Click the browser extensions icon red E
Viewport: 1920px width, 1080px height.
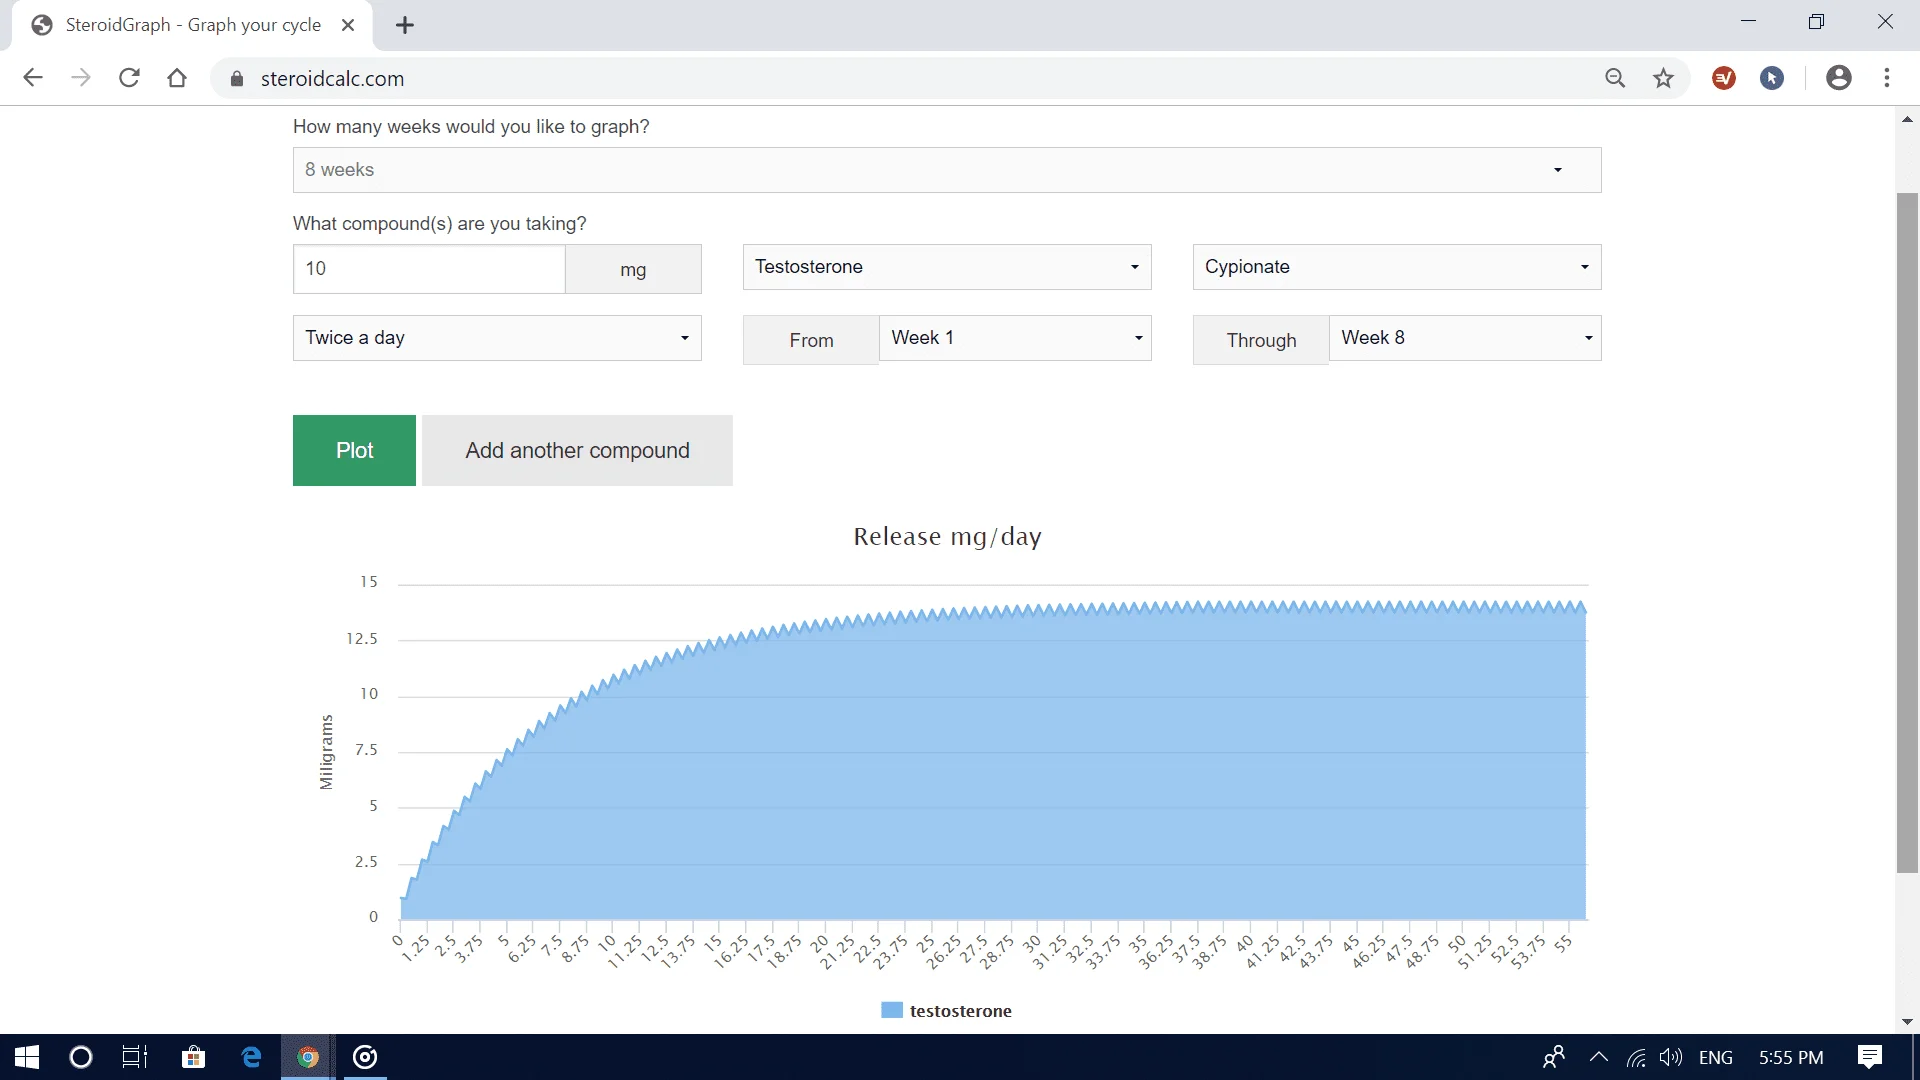1724,78
